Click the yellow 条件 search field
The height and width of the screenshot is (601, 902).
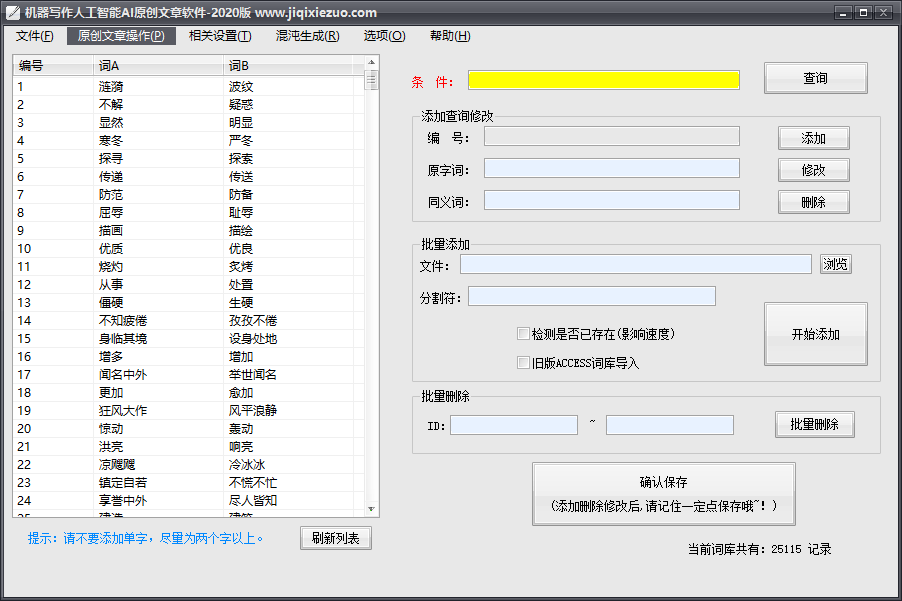[x=603, y=80]
